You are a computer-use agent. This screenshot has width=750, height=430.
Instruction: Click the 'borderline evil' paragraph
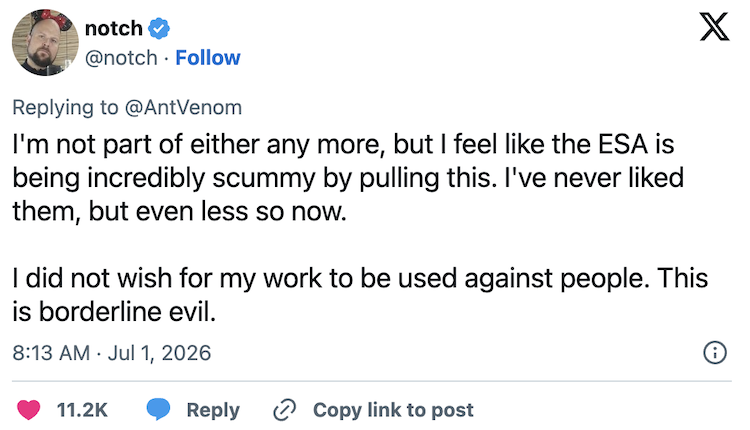(x=360, y=295)
